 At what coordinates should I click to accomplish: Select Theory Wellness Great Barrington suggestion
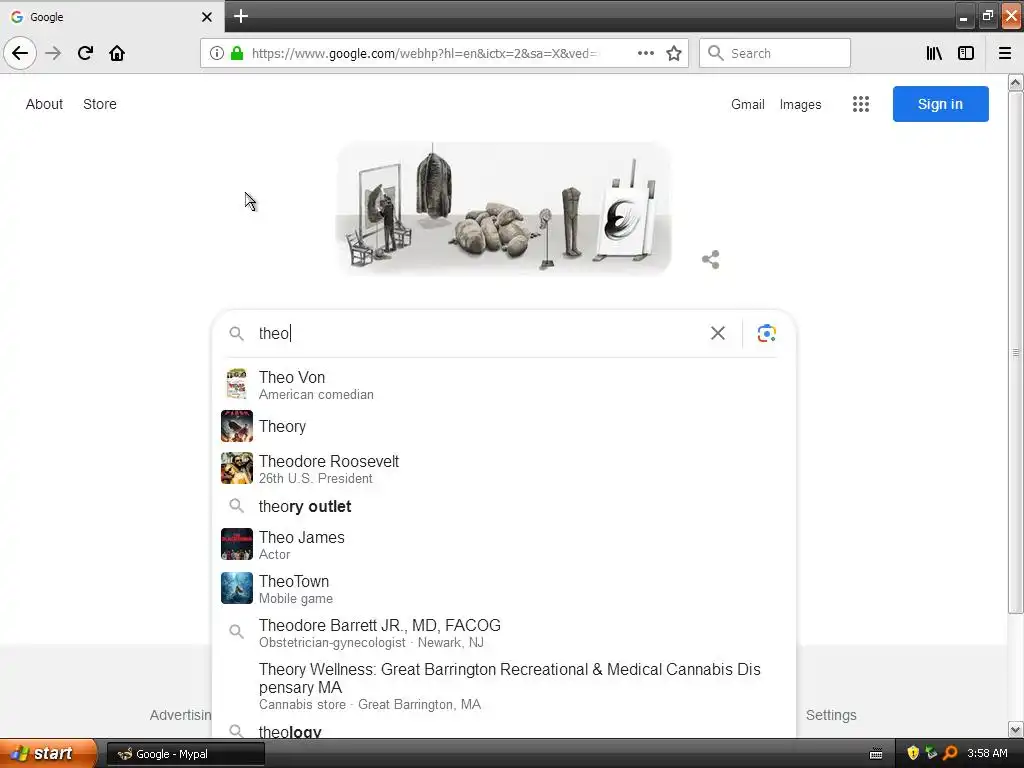point(504,686)
